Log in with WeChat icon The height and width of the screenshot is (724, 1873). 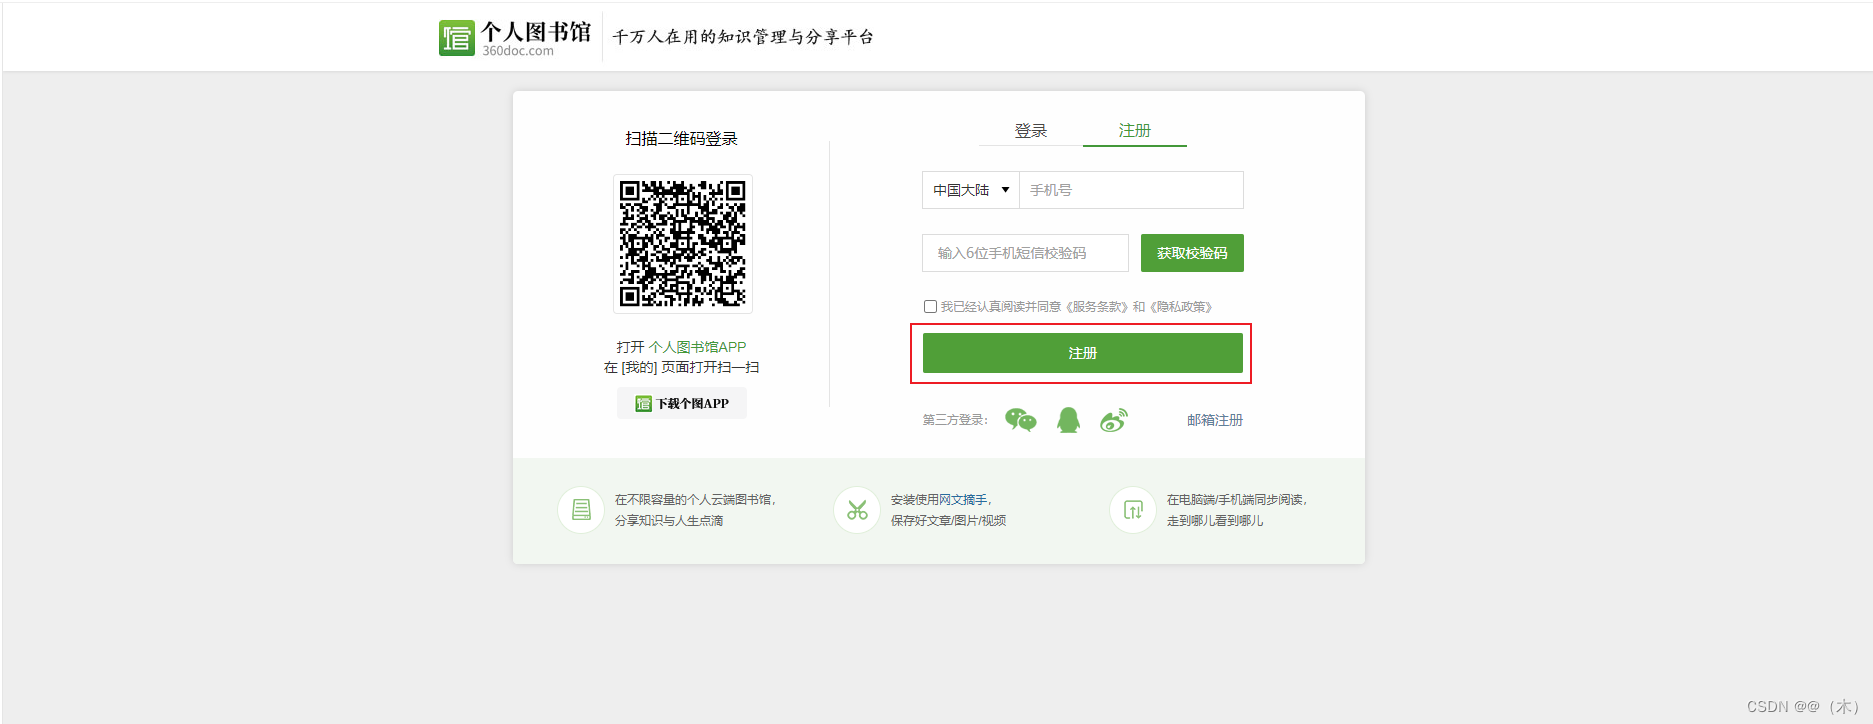tap(1021, 420)
